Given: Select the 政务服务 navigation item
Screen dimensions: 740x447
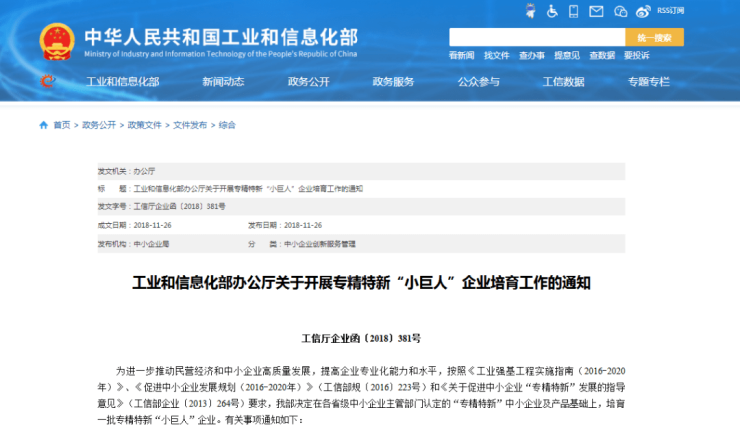Looking at the screenshot, I should click(393, 82).
